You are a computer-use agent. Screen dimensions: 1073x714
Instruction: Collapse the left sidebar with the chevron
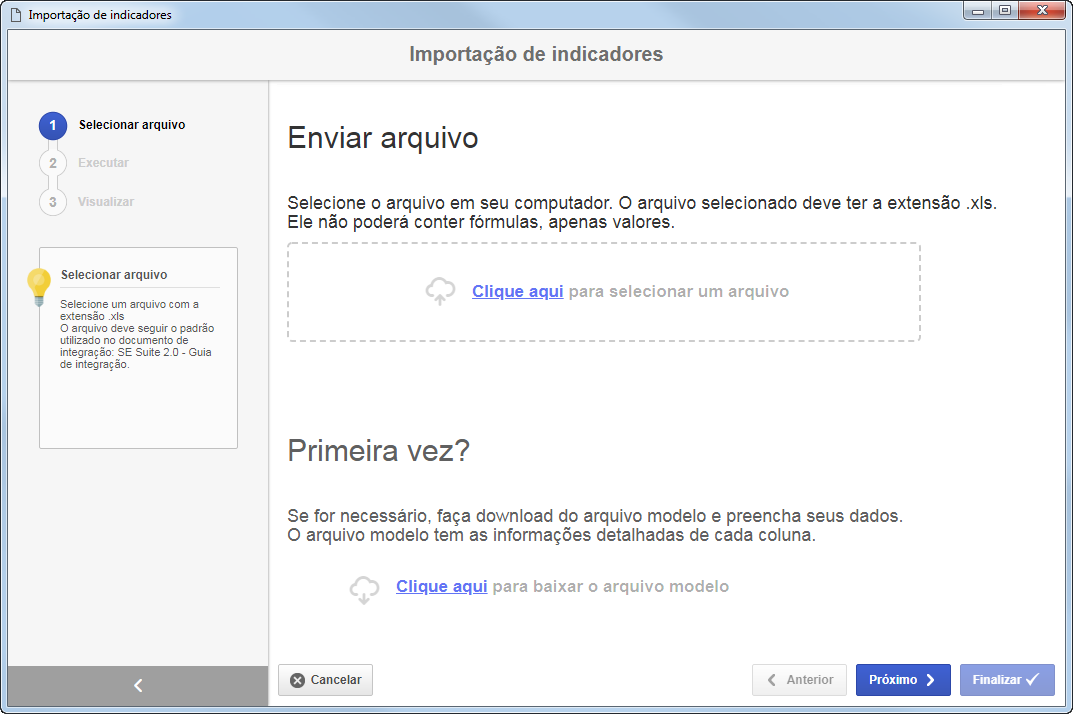tap(138, 685)
